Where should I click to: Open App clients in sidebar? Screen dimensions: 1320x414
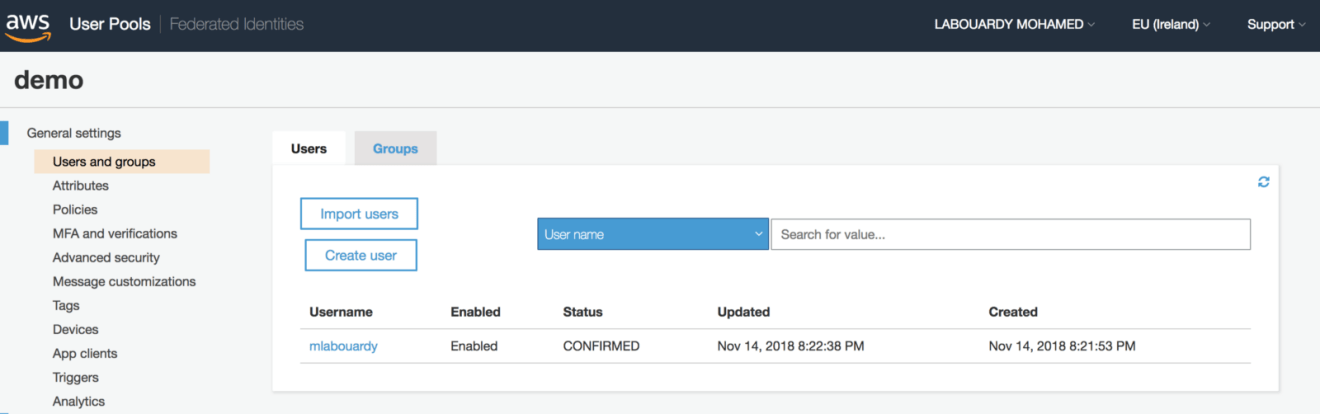(x=85, y=354)
